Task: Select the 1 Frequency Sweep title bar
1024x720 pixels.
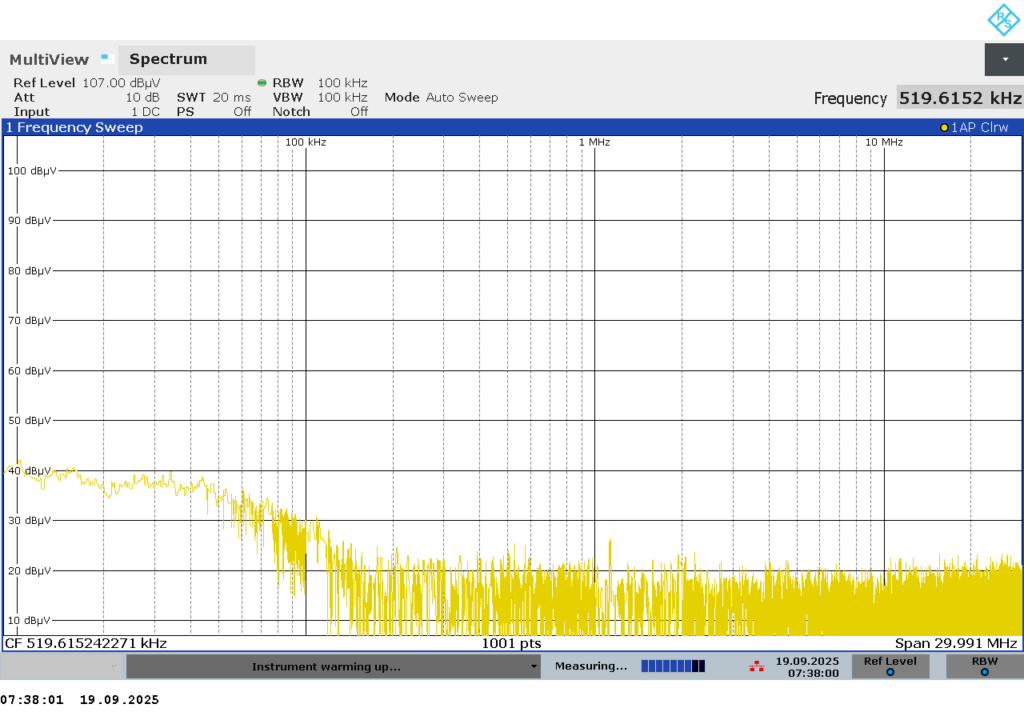Action: (75, 128)
